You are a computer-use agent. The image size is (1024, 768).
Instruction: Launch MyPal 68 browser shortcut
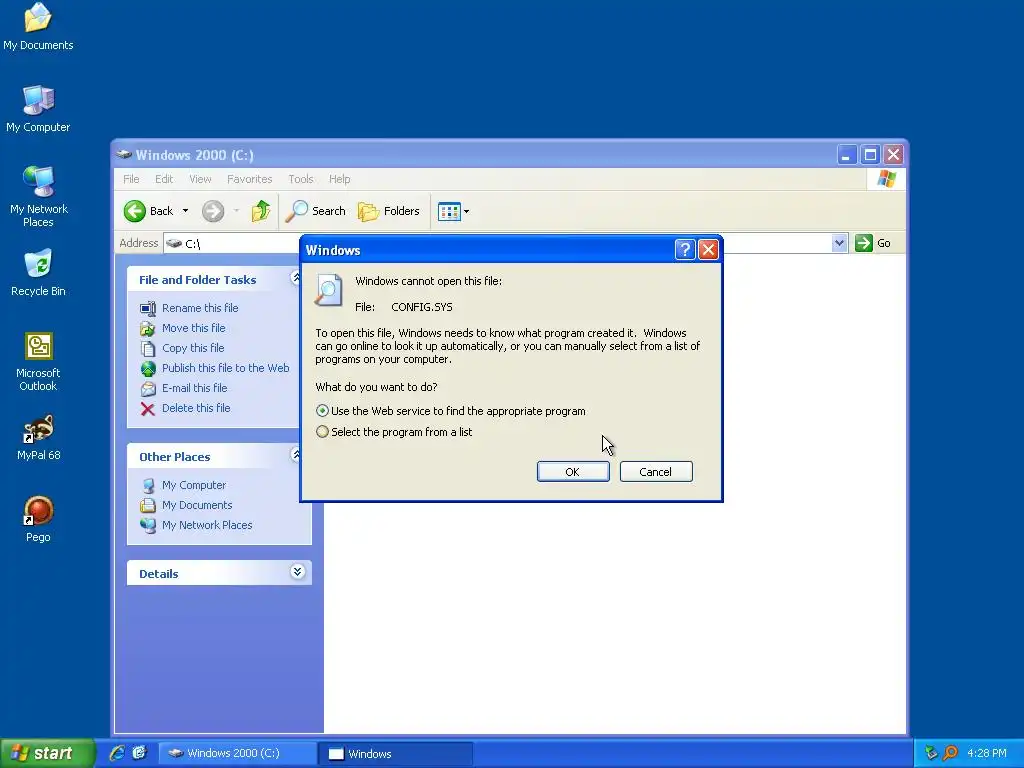point(38,437)
